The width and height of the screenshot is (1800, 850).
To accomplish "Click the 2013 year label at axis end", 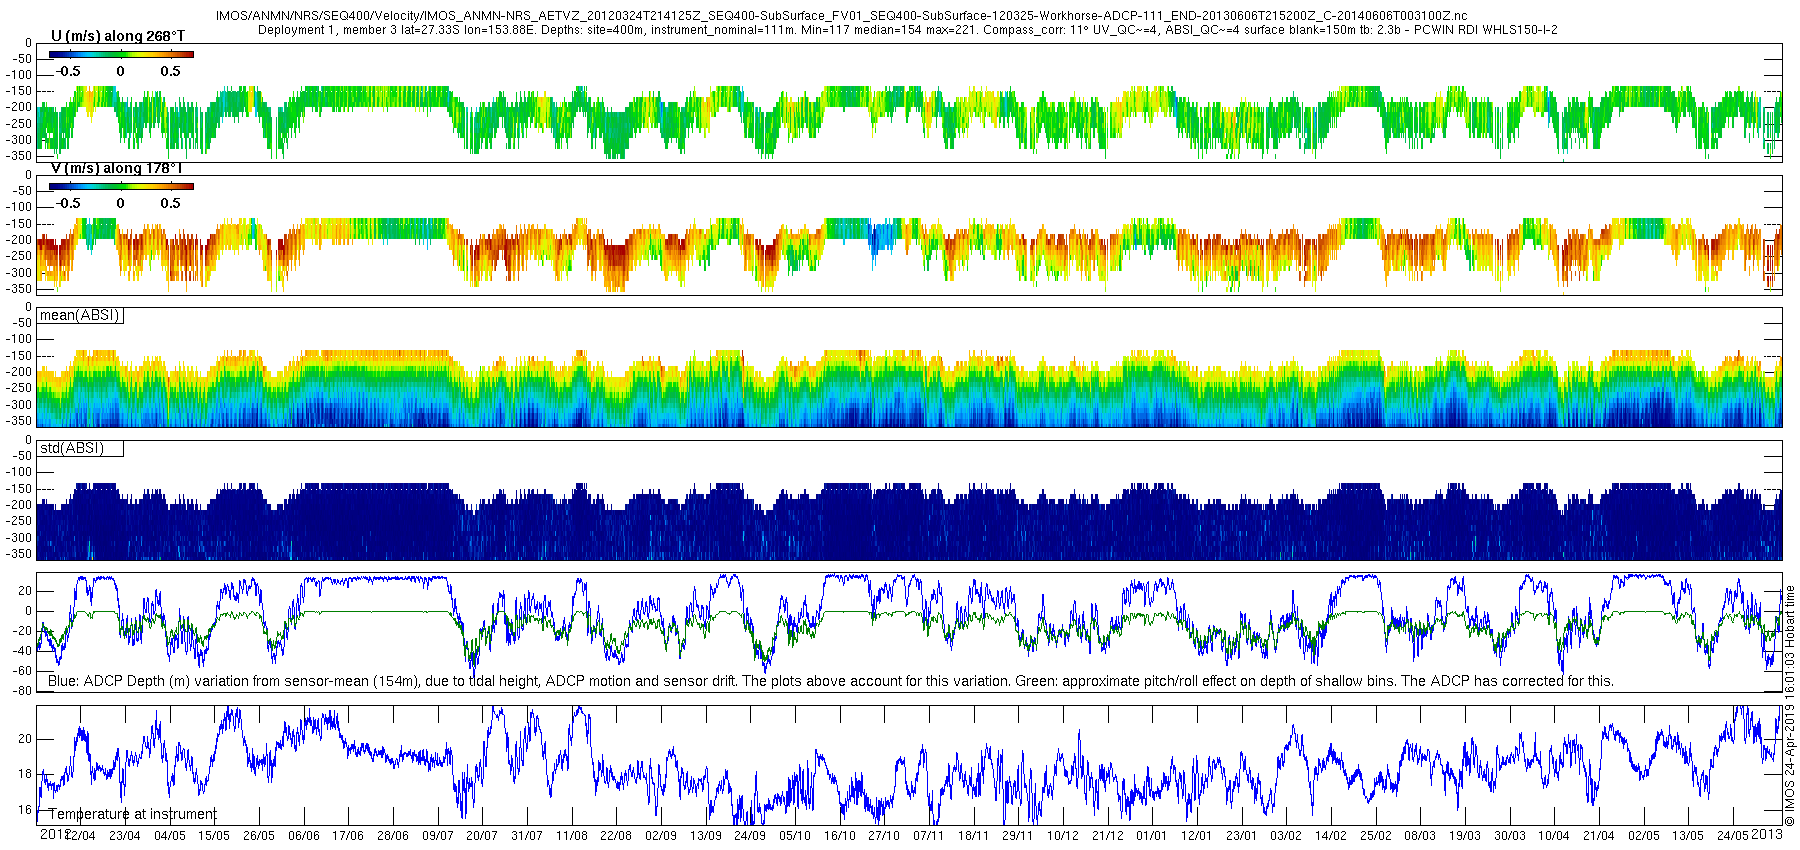I will coord(1767,834).
